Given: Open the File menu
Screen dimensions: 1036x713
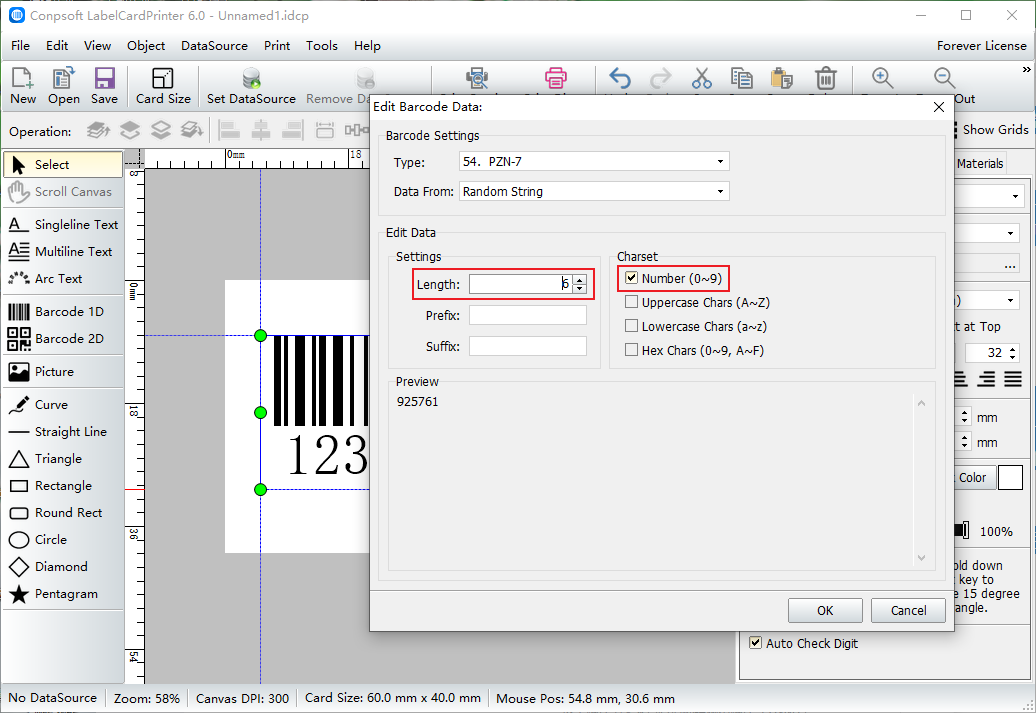Looking at the screenshot, I should tap(20, 46).
